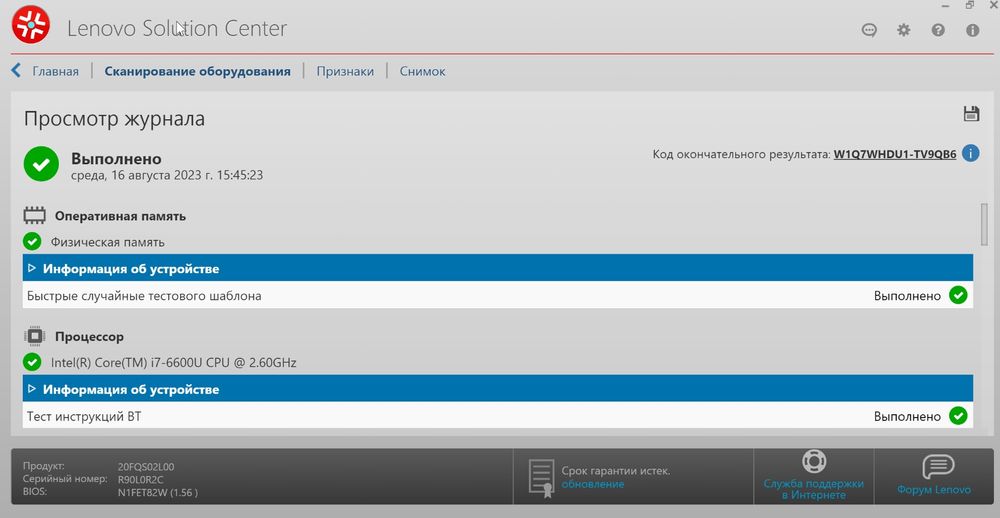The image size is (1000, 518).
Task: Go to the Главная tab
Action: point(55,71)
